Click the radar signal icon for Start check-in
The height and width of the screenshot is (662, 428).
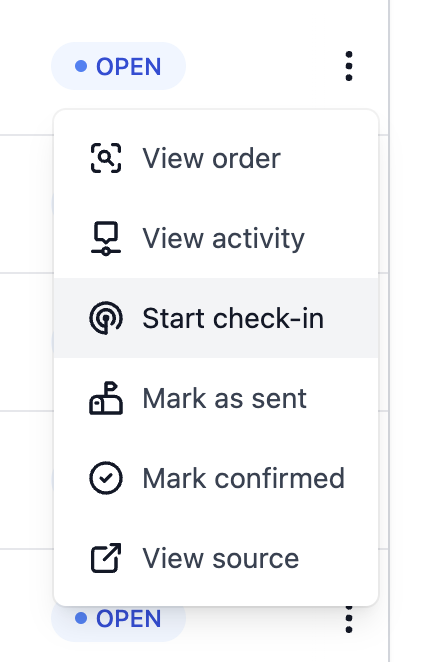coord(106,318)
